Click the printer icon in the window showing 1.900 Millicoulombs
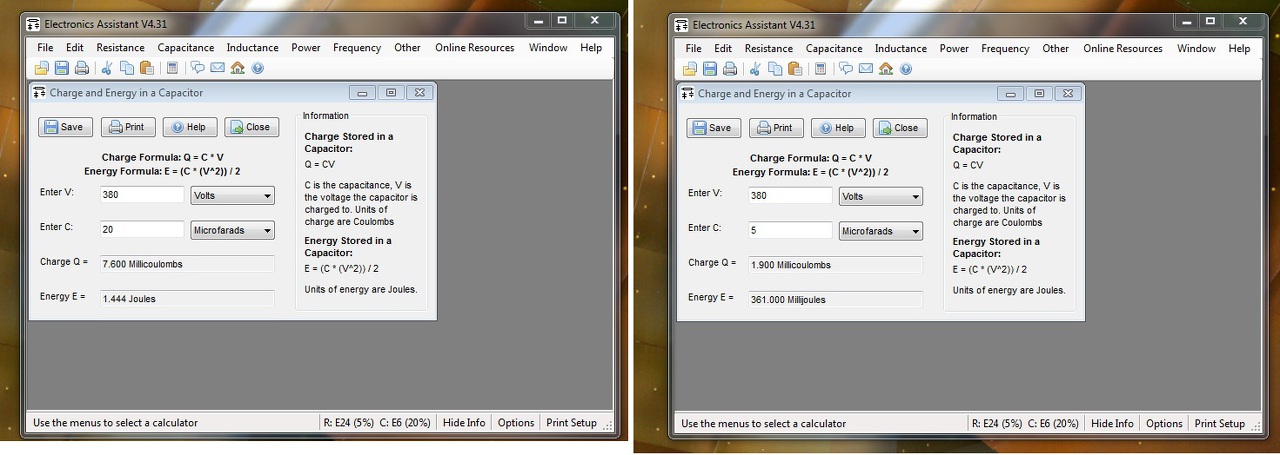The width and height of the screenshot is (1280, 455). coord(730,68)
